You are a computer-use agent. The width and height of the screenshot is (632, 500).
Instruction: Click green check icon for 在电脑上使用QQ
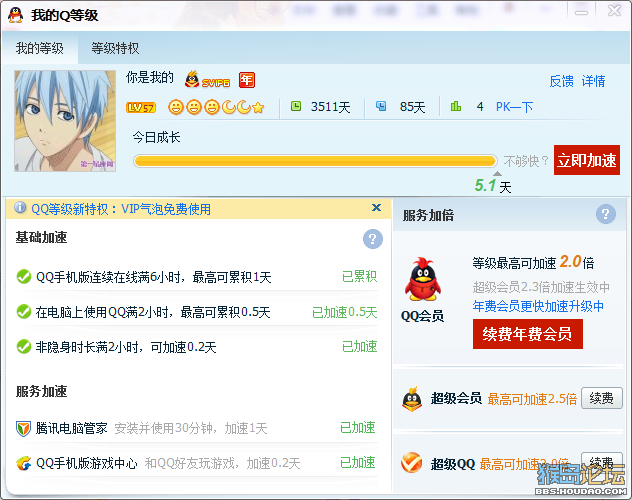click(x=24, y=311)
